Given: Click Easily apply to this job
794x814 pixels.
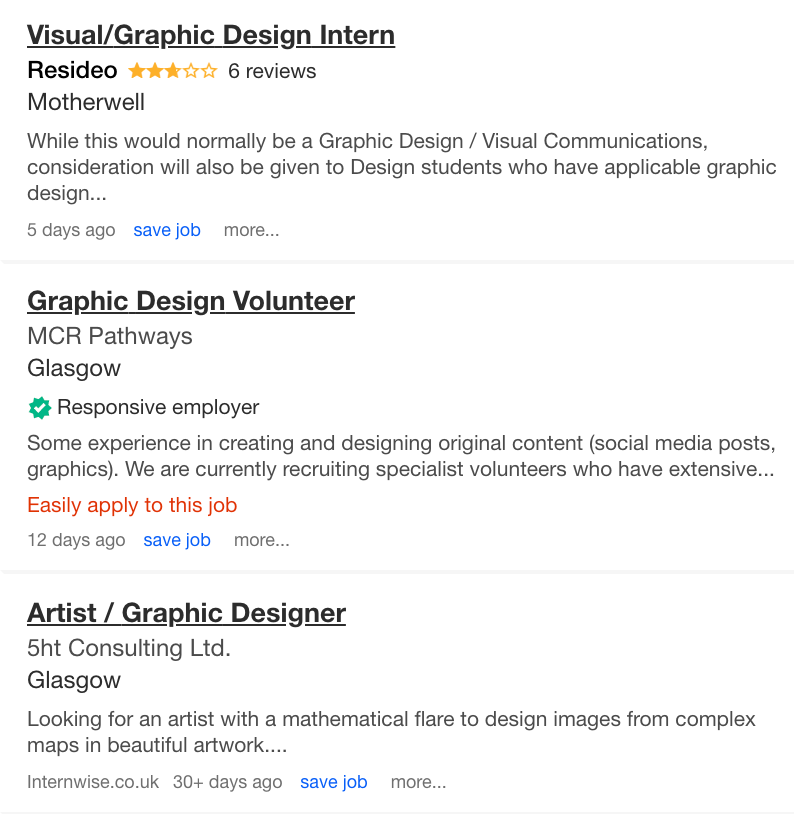Looking at the screenshot, I should click(x=131, y=505).
